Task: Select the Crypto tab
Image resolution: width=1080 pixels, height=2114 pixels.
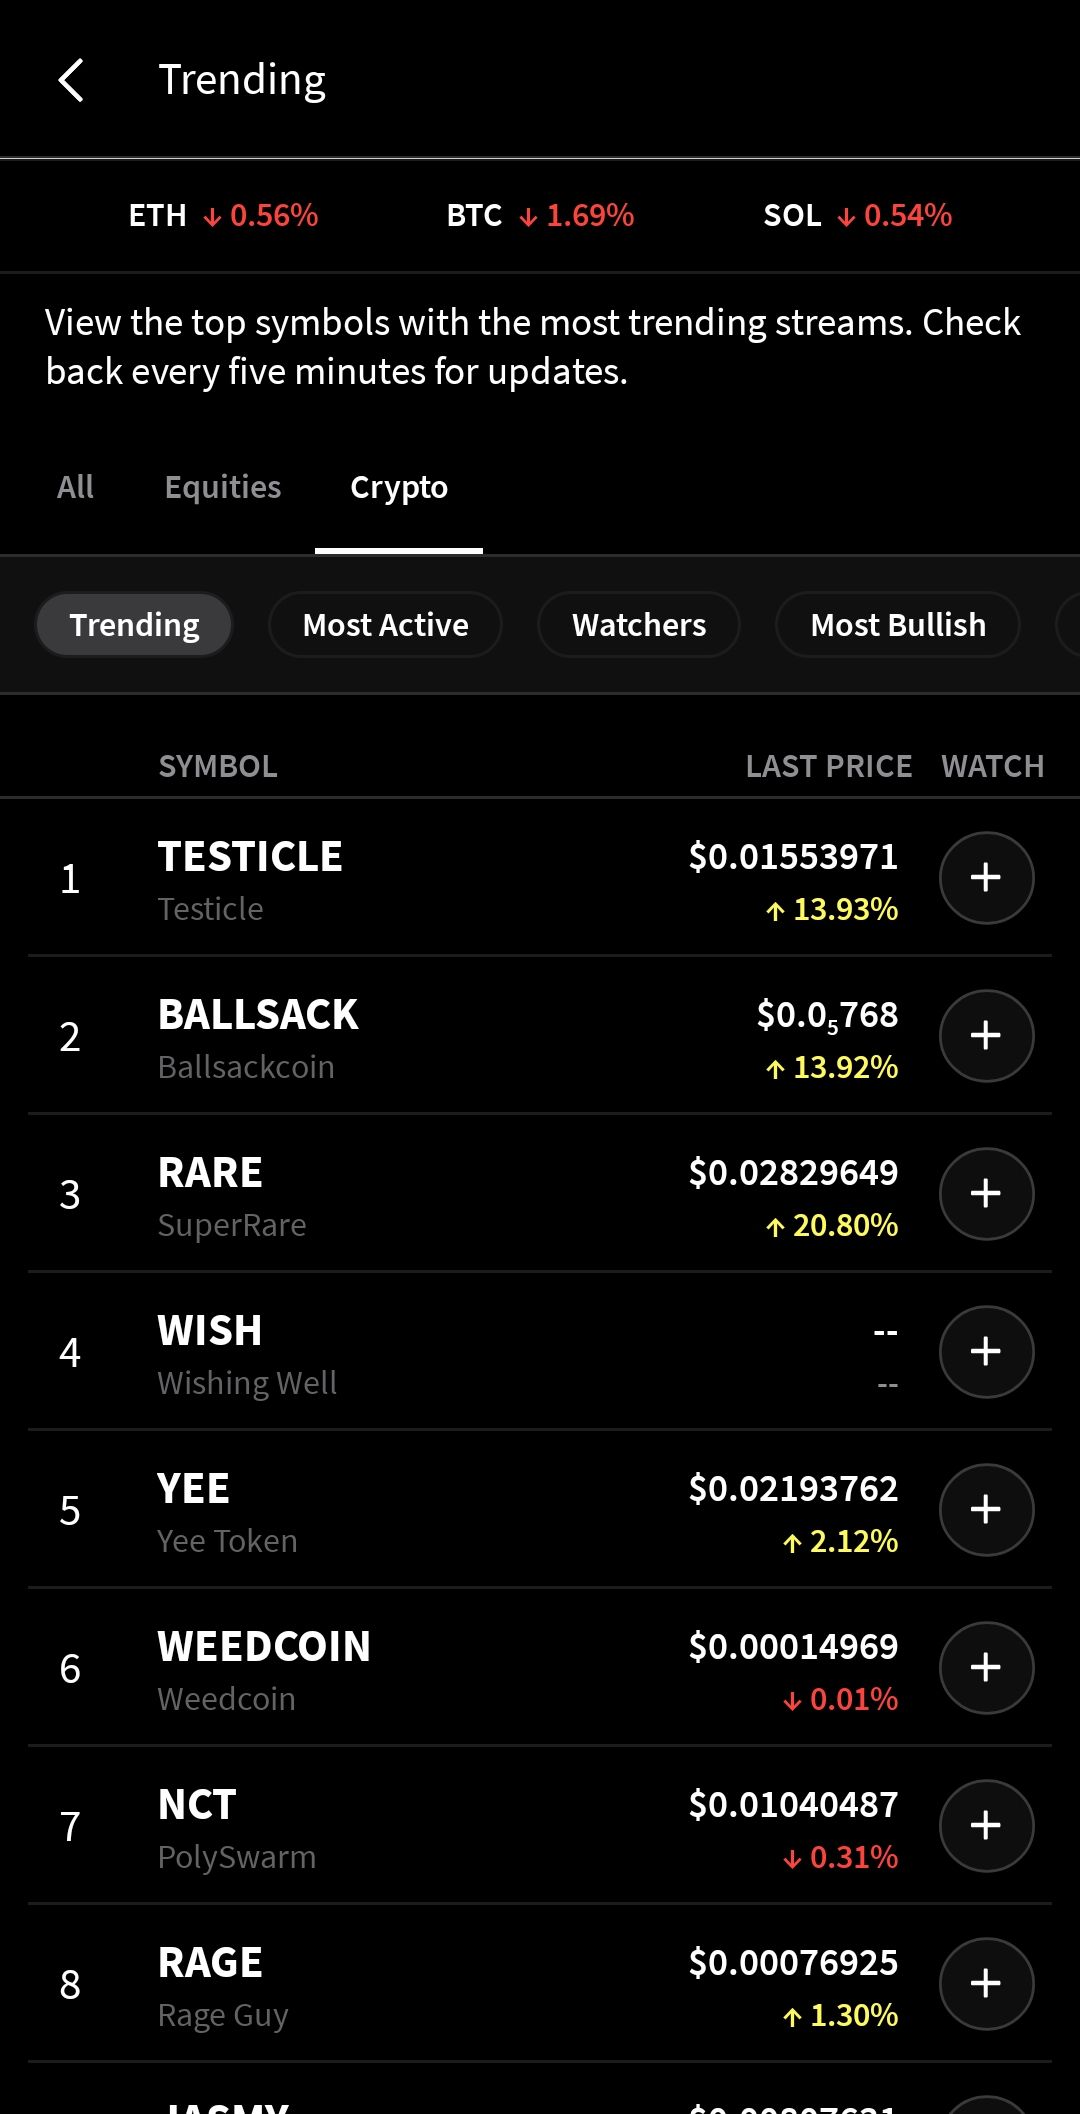Action: 399,487
